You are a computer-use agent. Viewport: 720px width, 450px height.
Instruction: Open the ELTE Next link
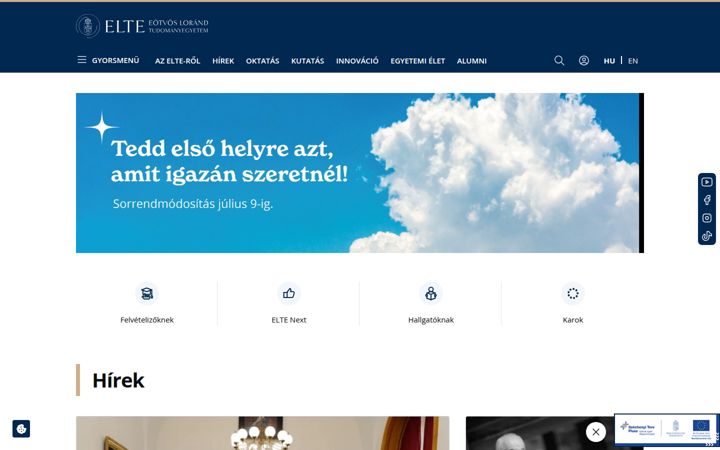(289, 320)
